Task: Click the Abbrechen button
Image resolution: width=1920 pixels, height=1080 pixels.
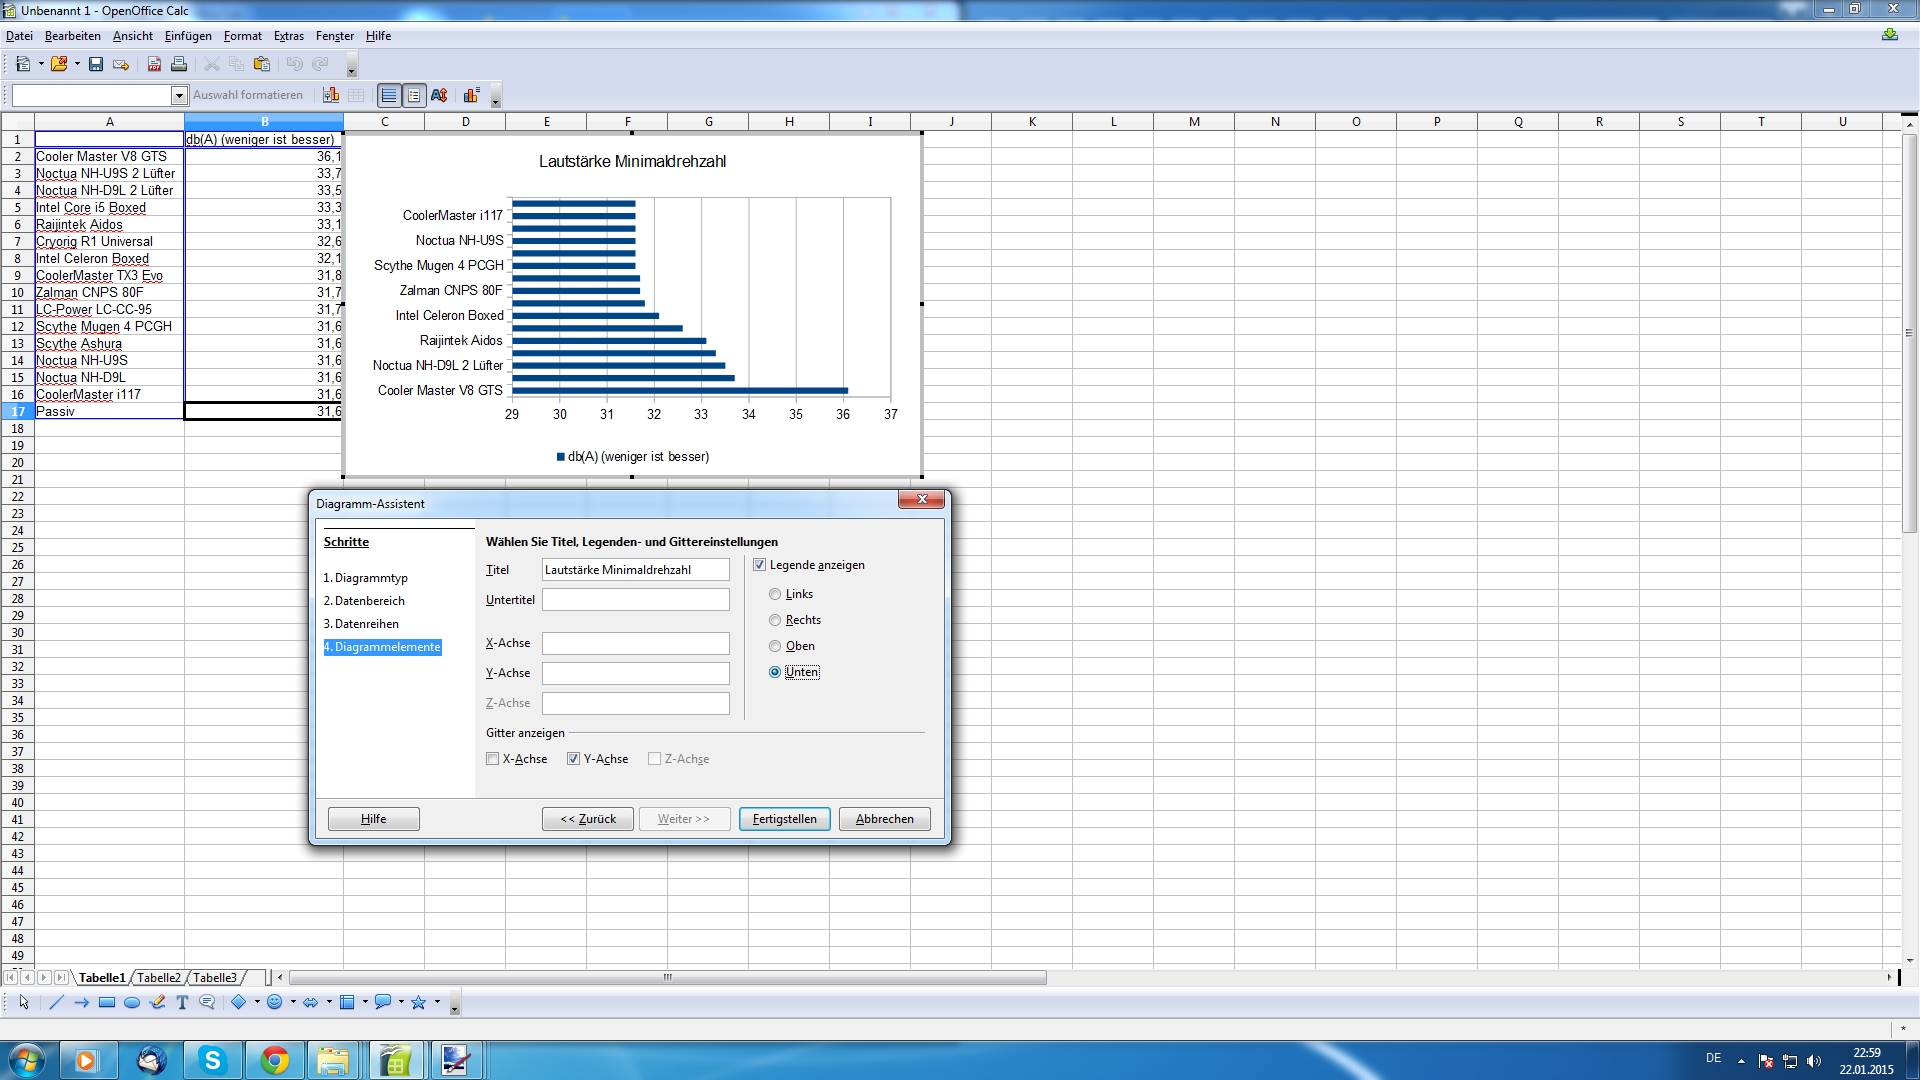Action: 885,819
